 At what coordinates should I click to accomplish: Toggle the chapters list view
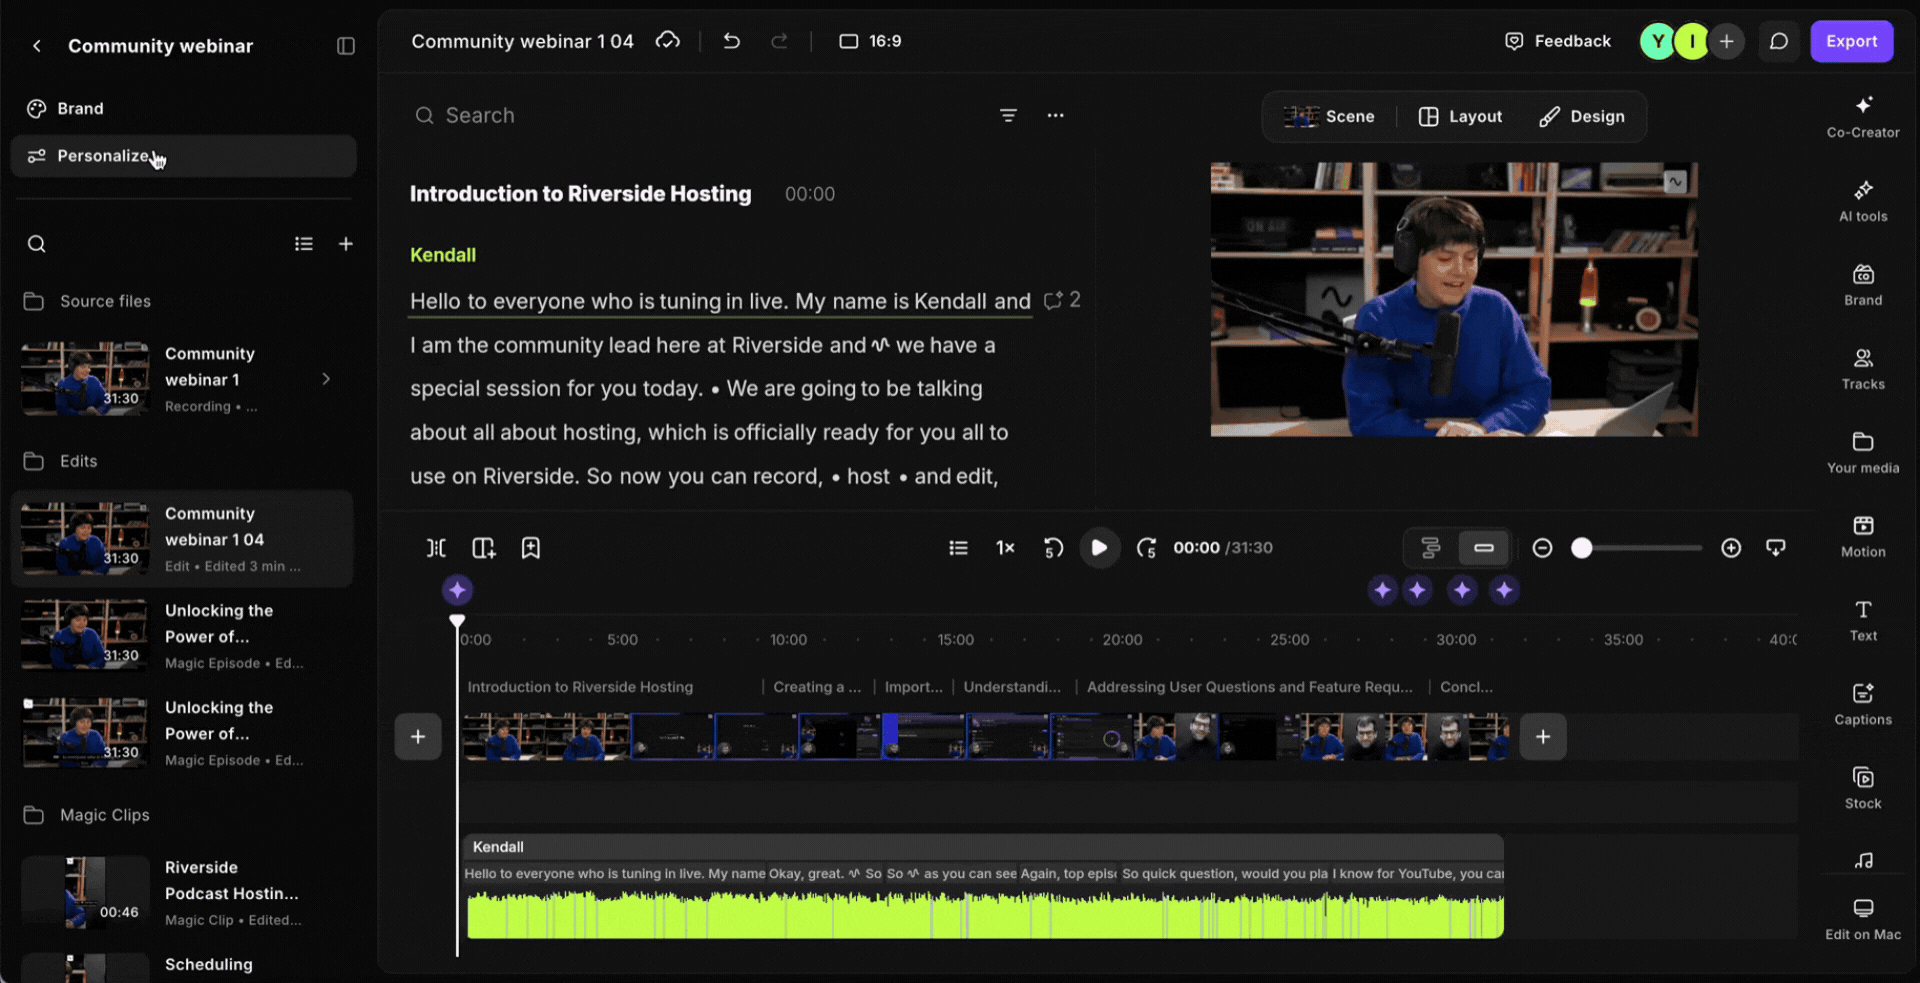[x=958, y=548]
